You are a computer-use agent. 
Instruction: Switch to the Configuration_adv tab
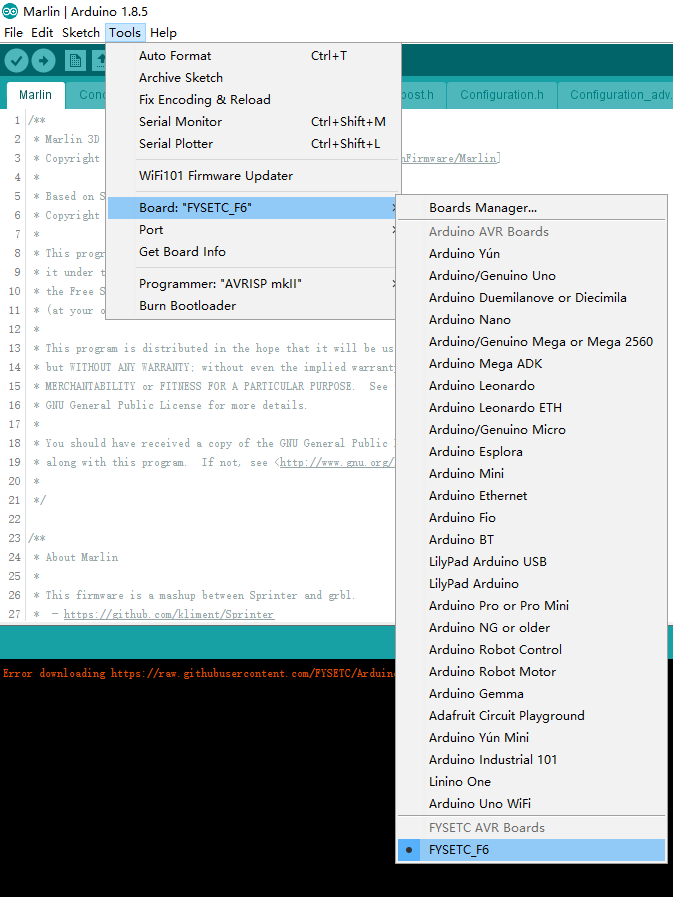coord(616,95)
